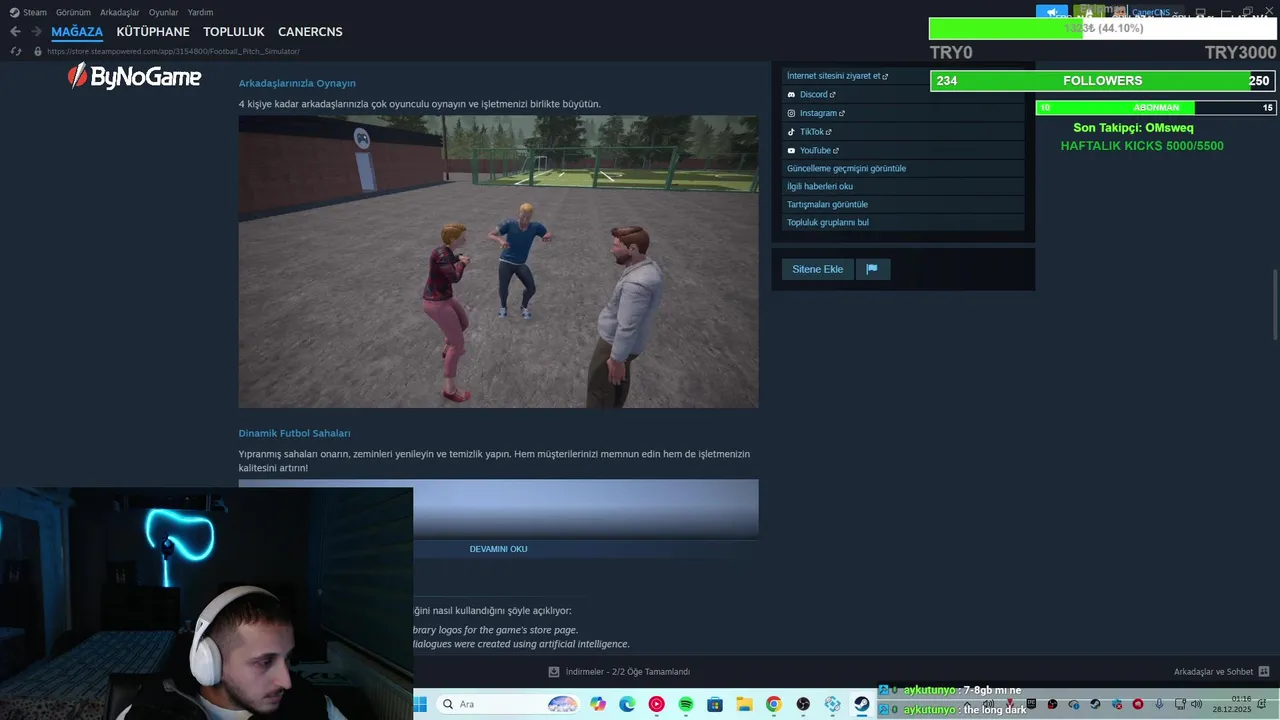
Task: Open the CANERCNS profile tab
Action: point(310,32)
